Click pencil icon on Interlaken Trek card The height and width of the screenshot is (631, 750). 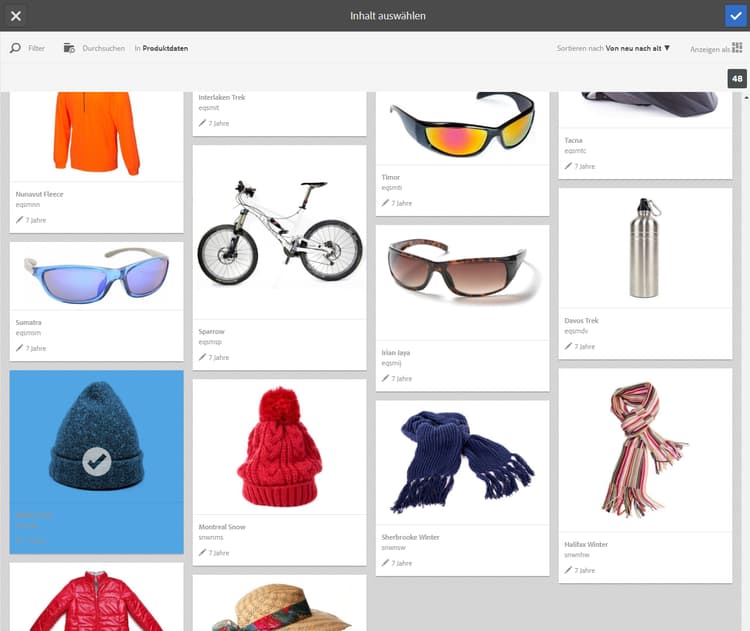202,123
